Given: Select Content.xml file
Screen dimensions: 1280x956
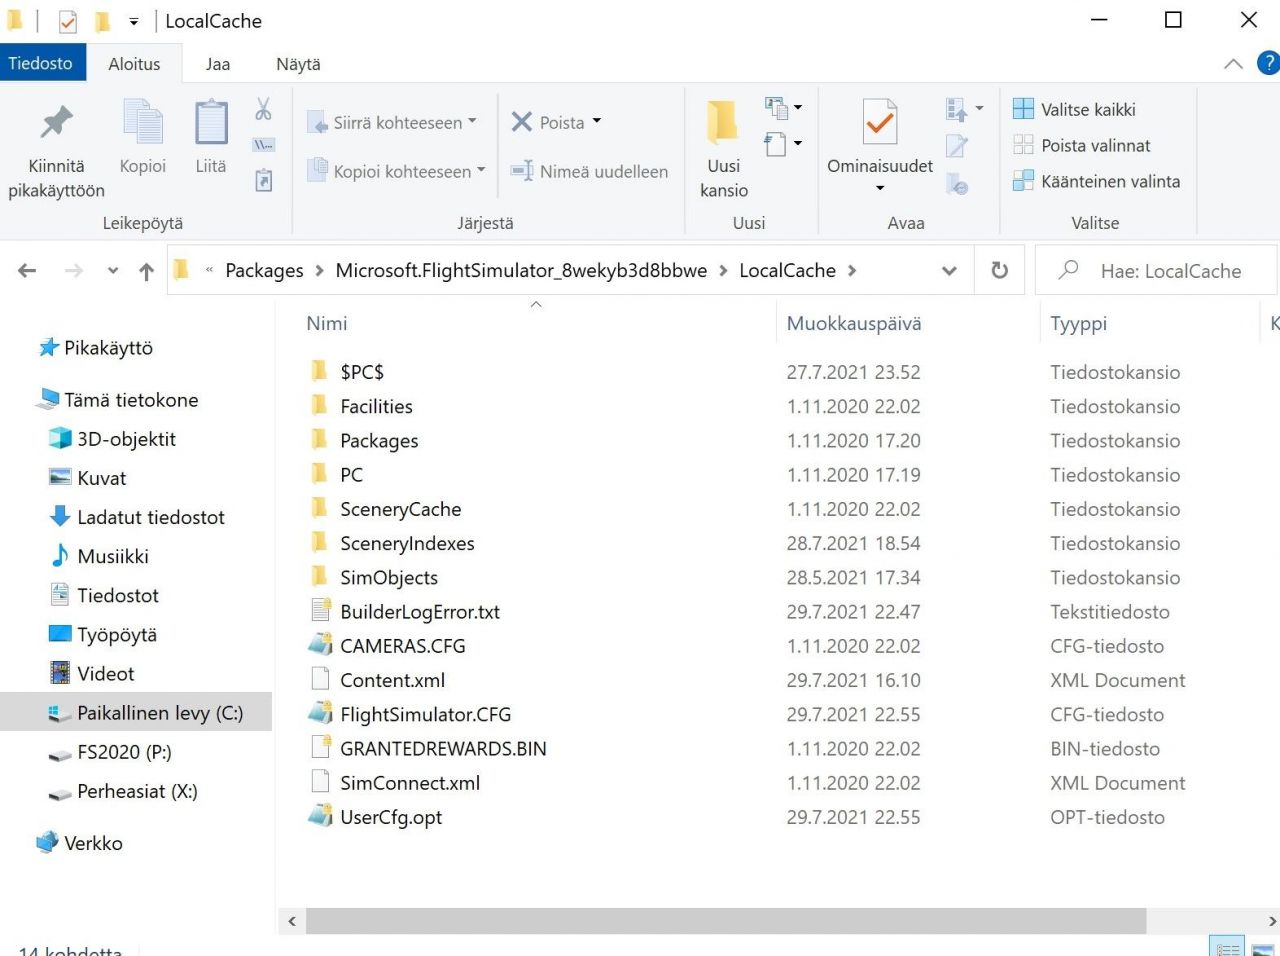Looking at the screenshot, I should coord(392,680).
